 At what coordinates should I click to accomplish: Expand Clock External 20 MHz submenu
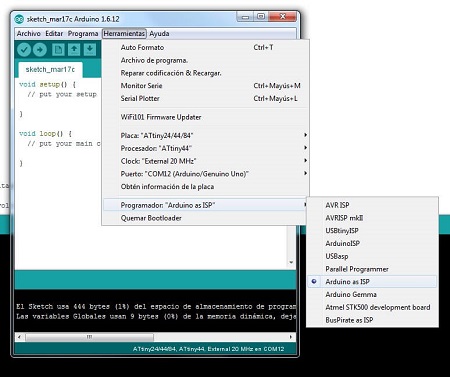click(x=205, y=161)
